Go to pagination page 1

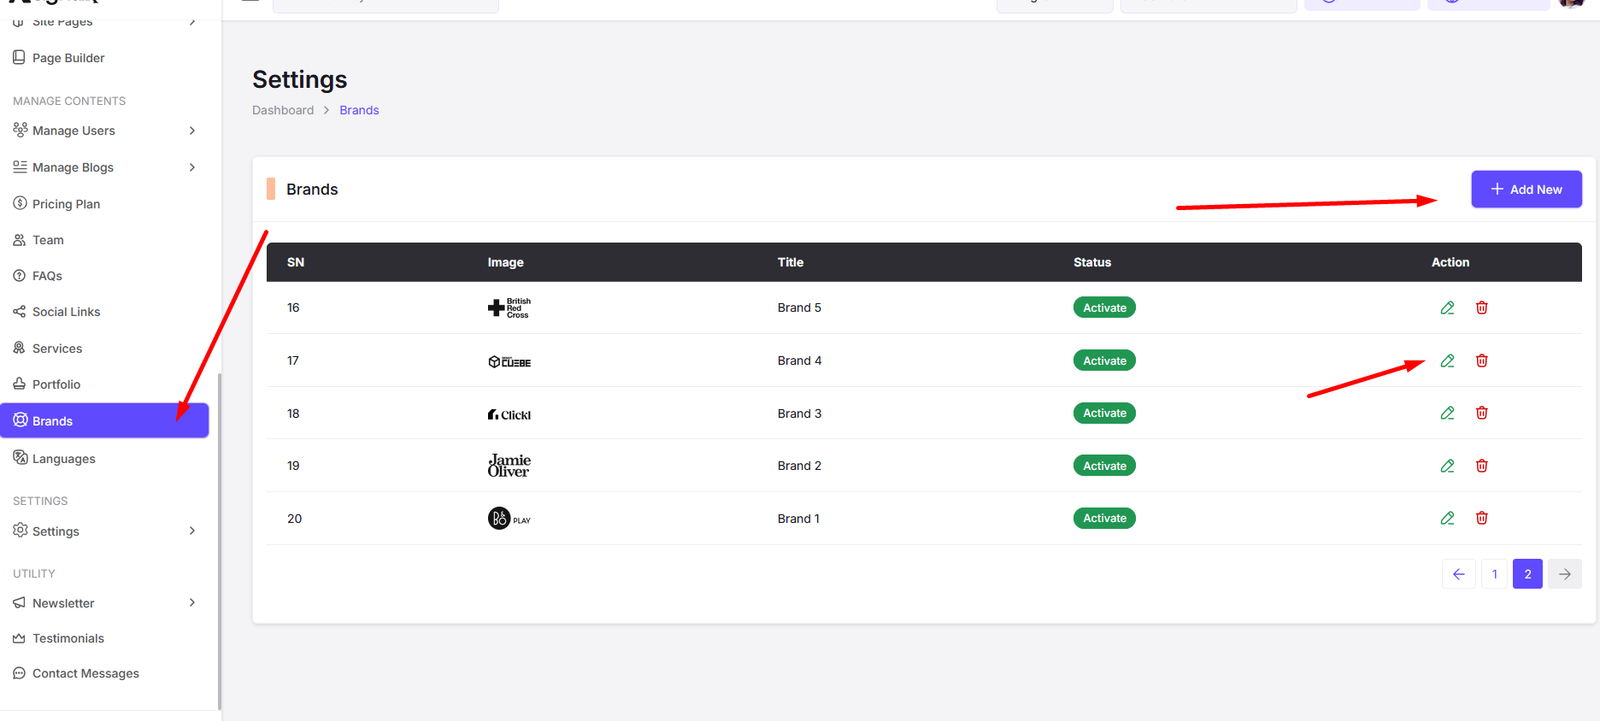1494,574
